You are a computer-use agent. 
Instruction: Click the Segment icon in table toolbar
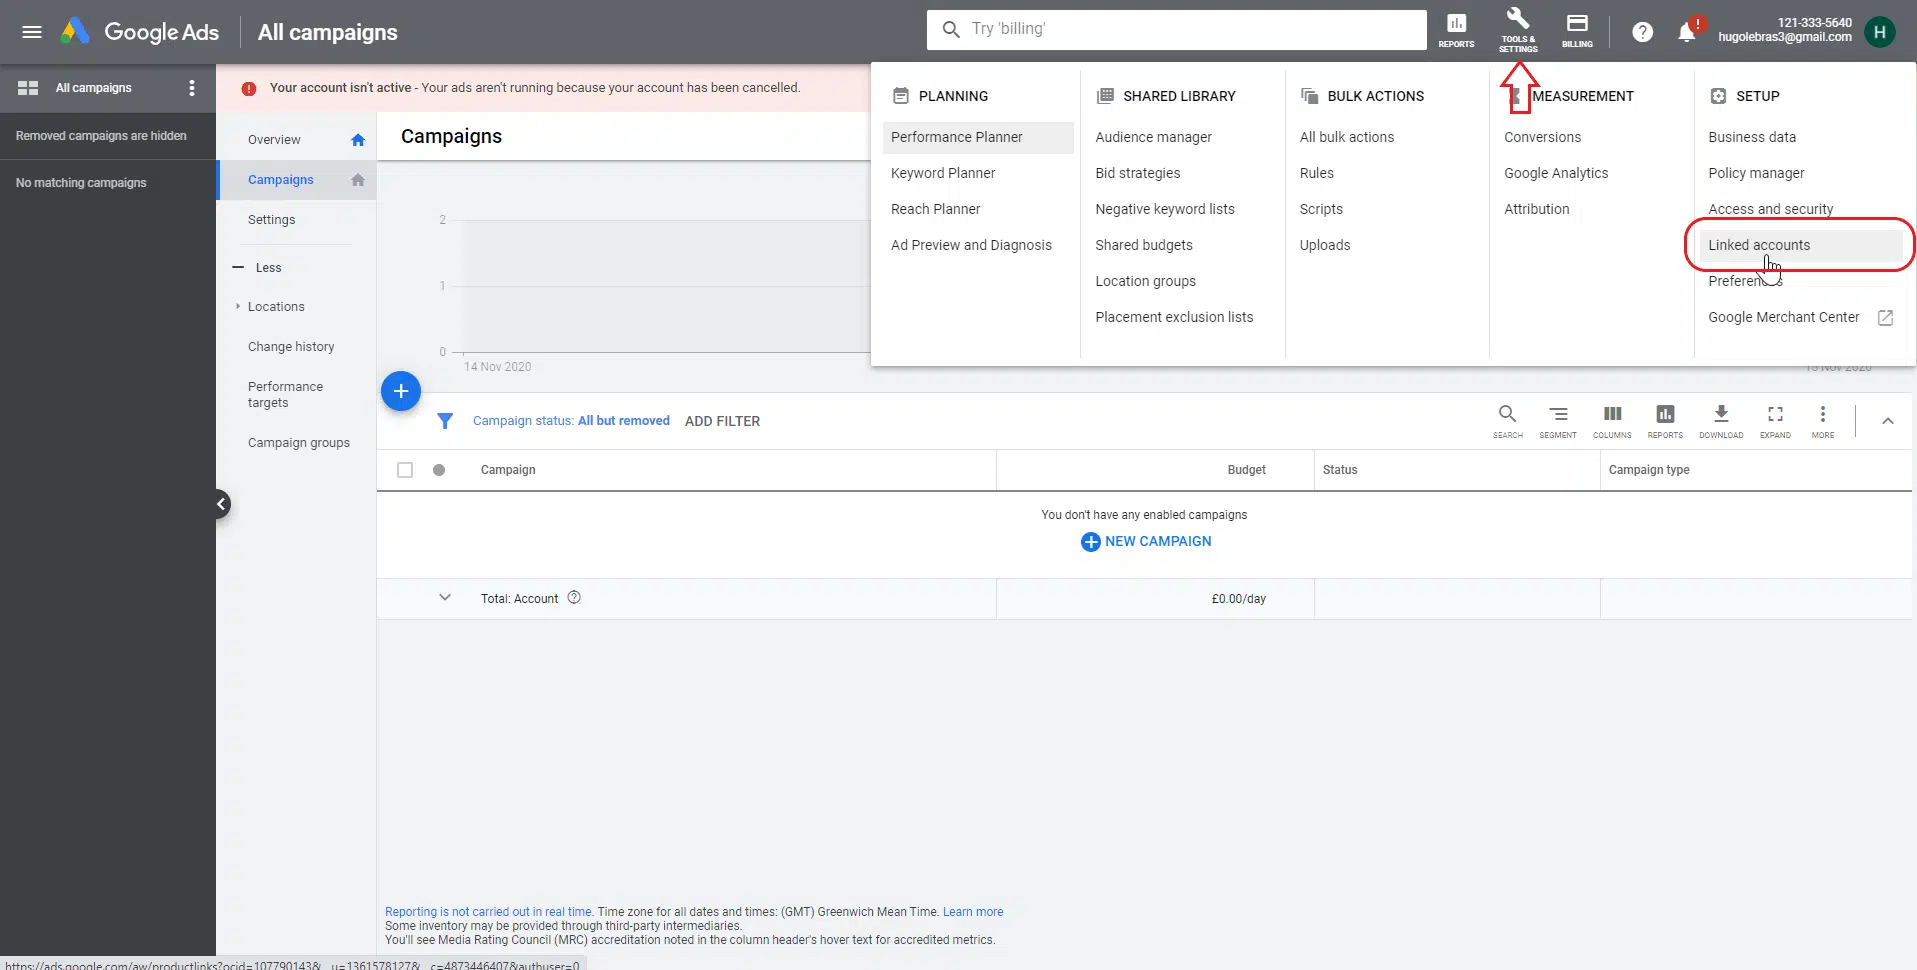(1557, 420)
